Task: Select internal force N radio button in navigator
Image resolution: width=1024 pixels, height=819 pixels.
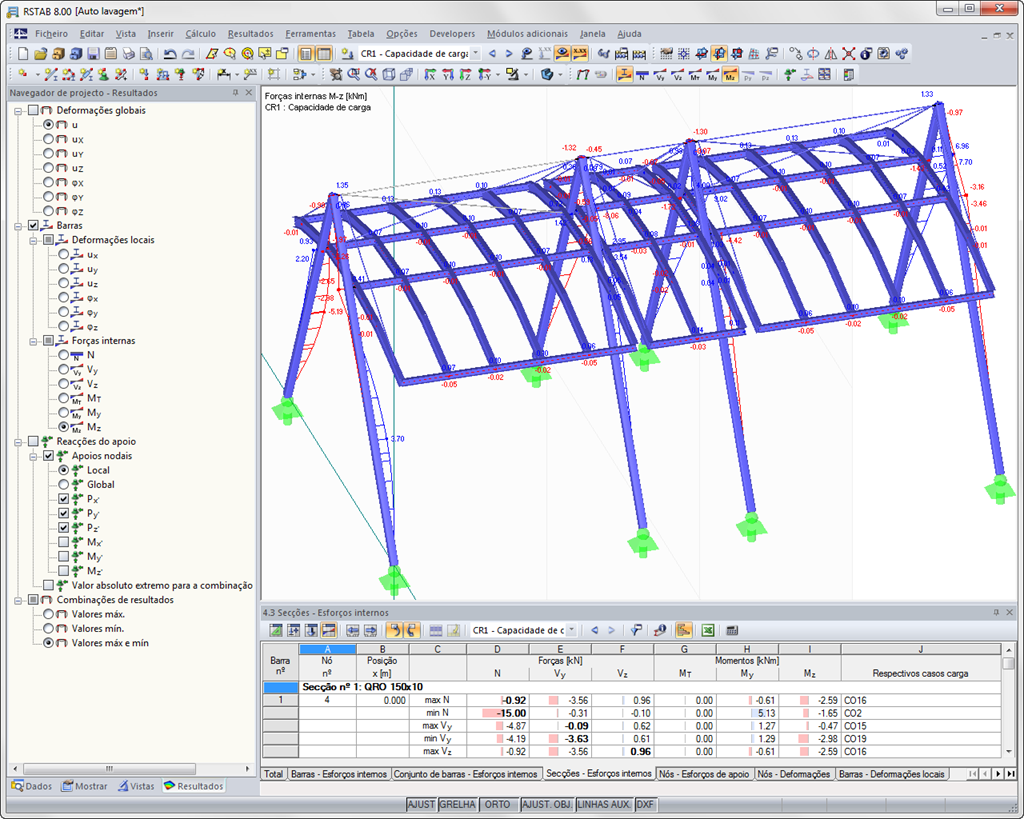Action: point(63,355)
